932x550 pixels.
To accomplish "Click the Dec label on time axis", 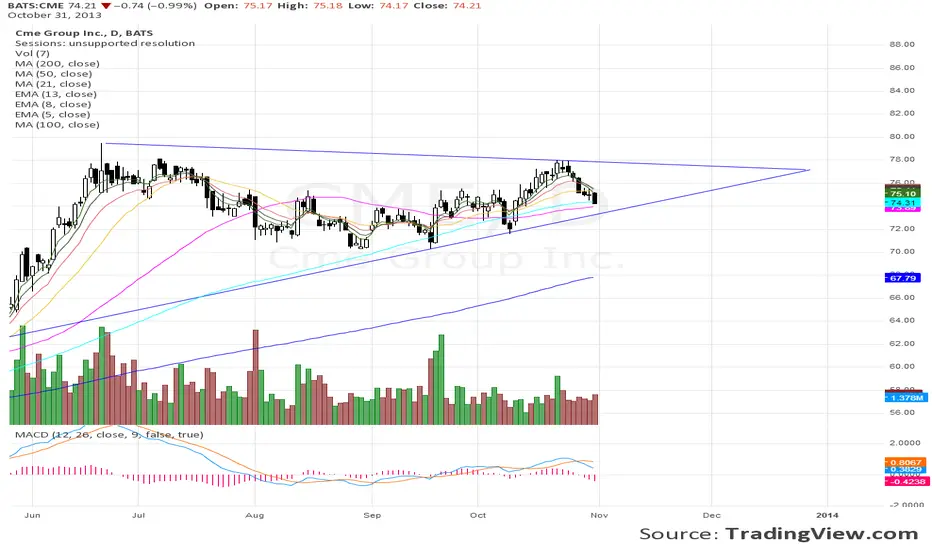I will pyautogui.click(x=711, y=515).
